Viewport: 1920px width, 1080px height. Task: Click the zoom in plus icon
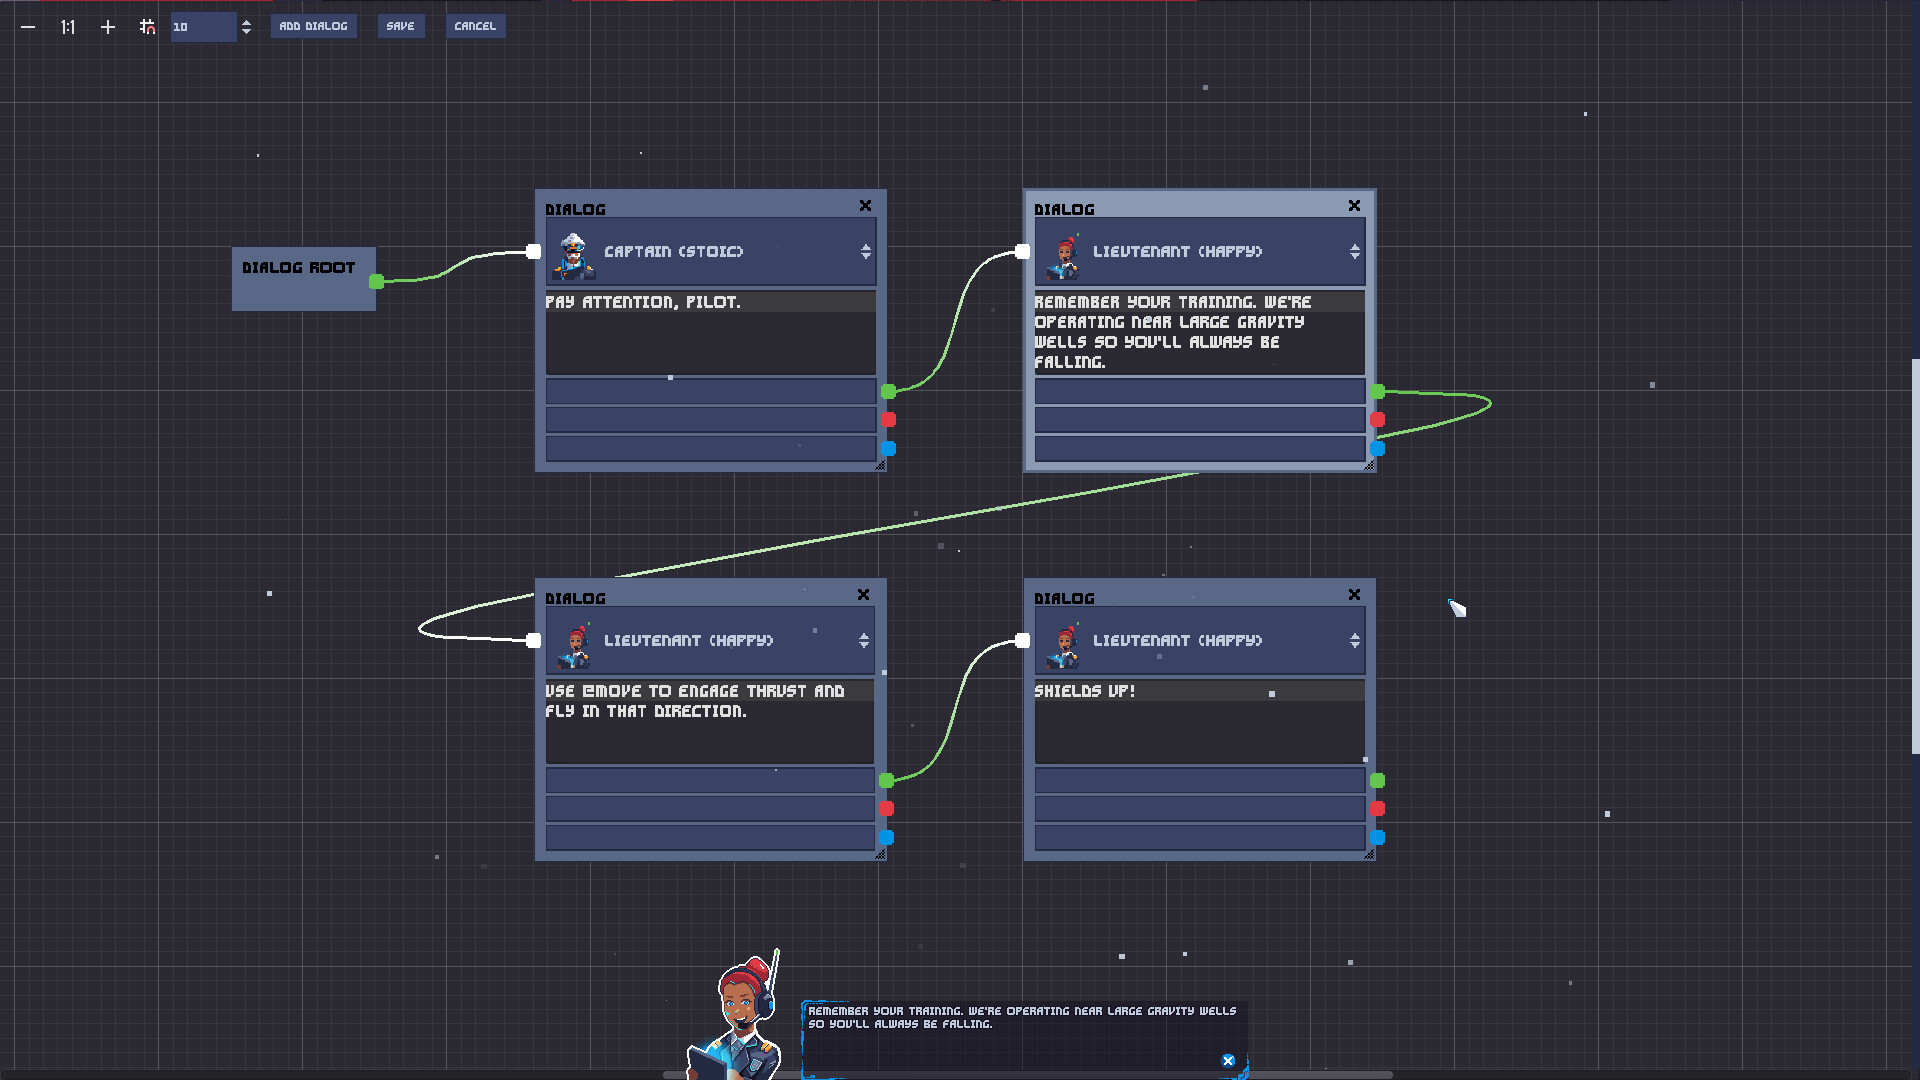[x=107, y=27]
